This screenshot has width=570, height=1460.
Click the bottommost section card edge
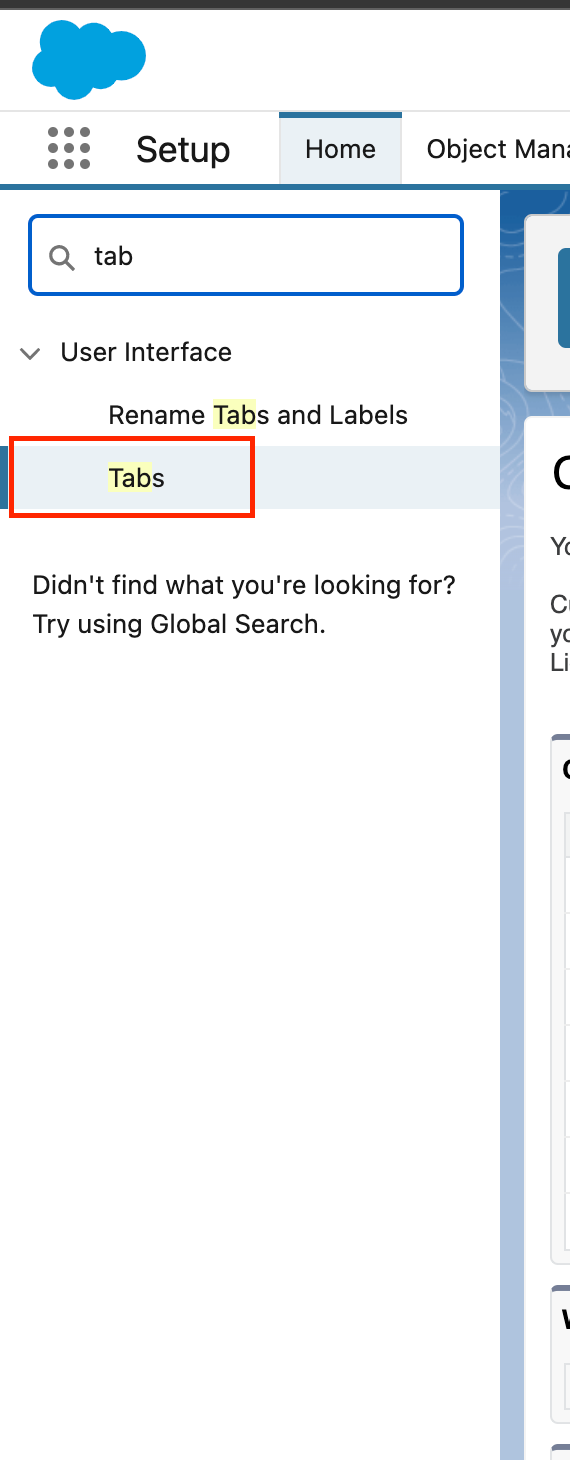point(561,1451)
